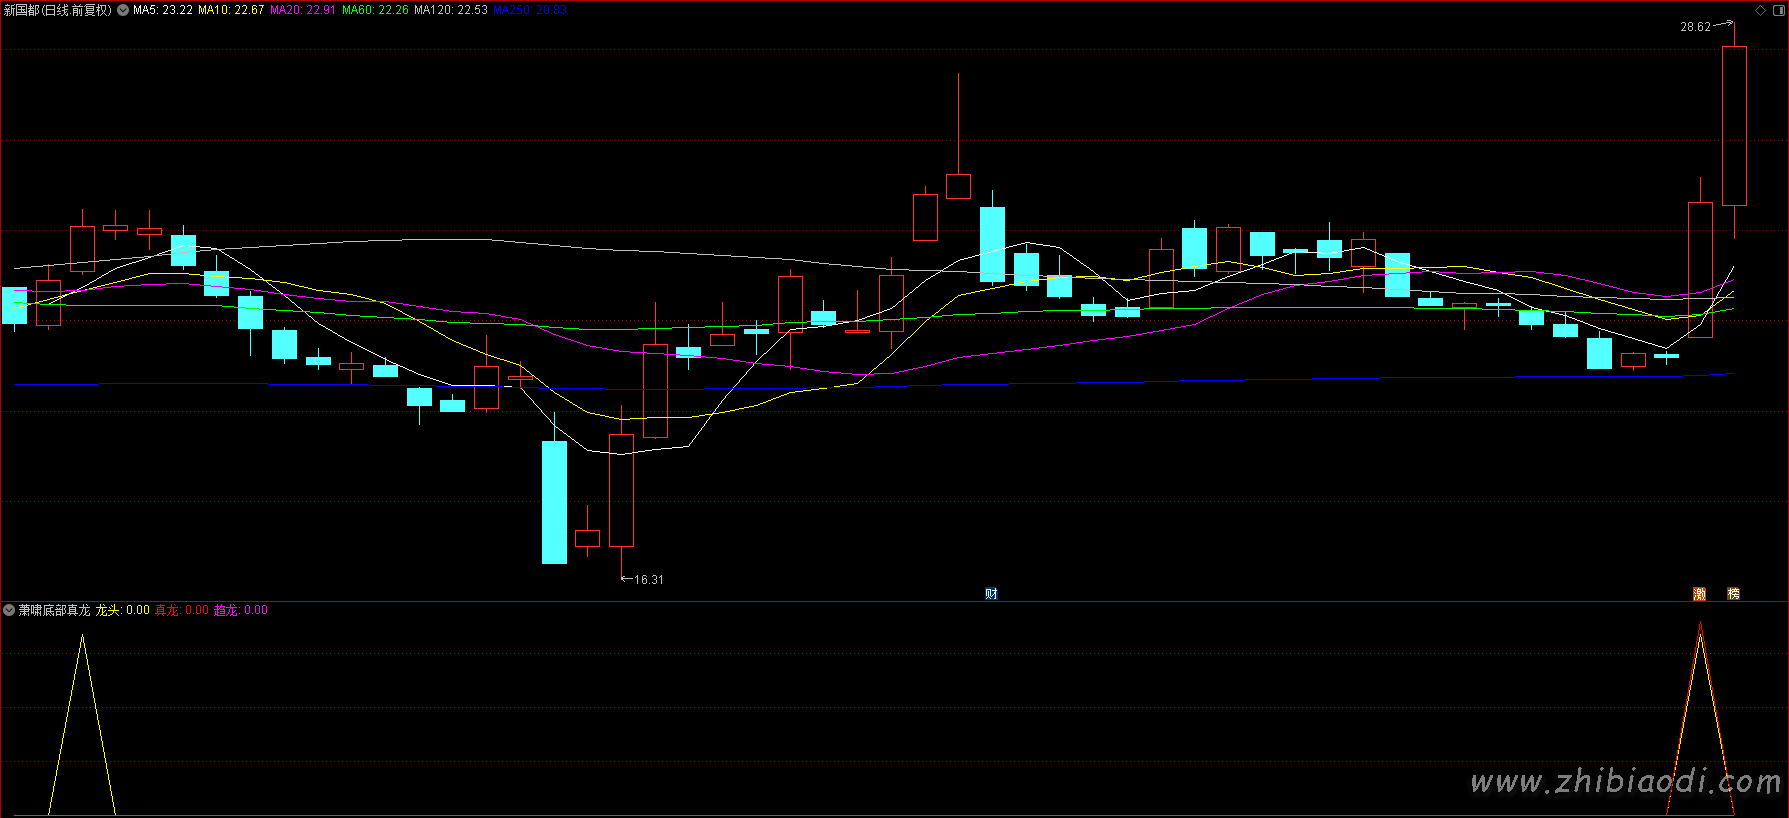Click the 榜 marker icon
1789x818 pixels.
(x=1733, y=594)
